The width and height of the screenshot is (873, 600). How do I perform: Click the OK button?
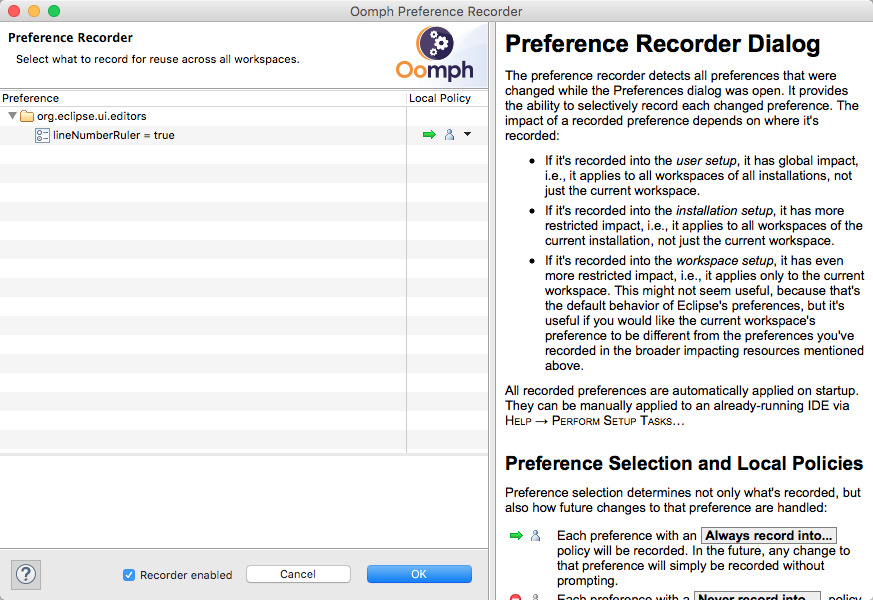click(x=419, y=574)
